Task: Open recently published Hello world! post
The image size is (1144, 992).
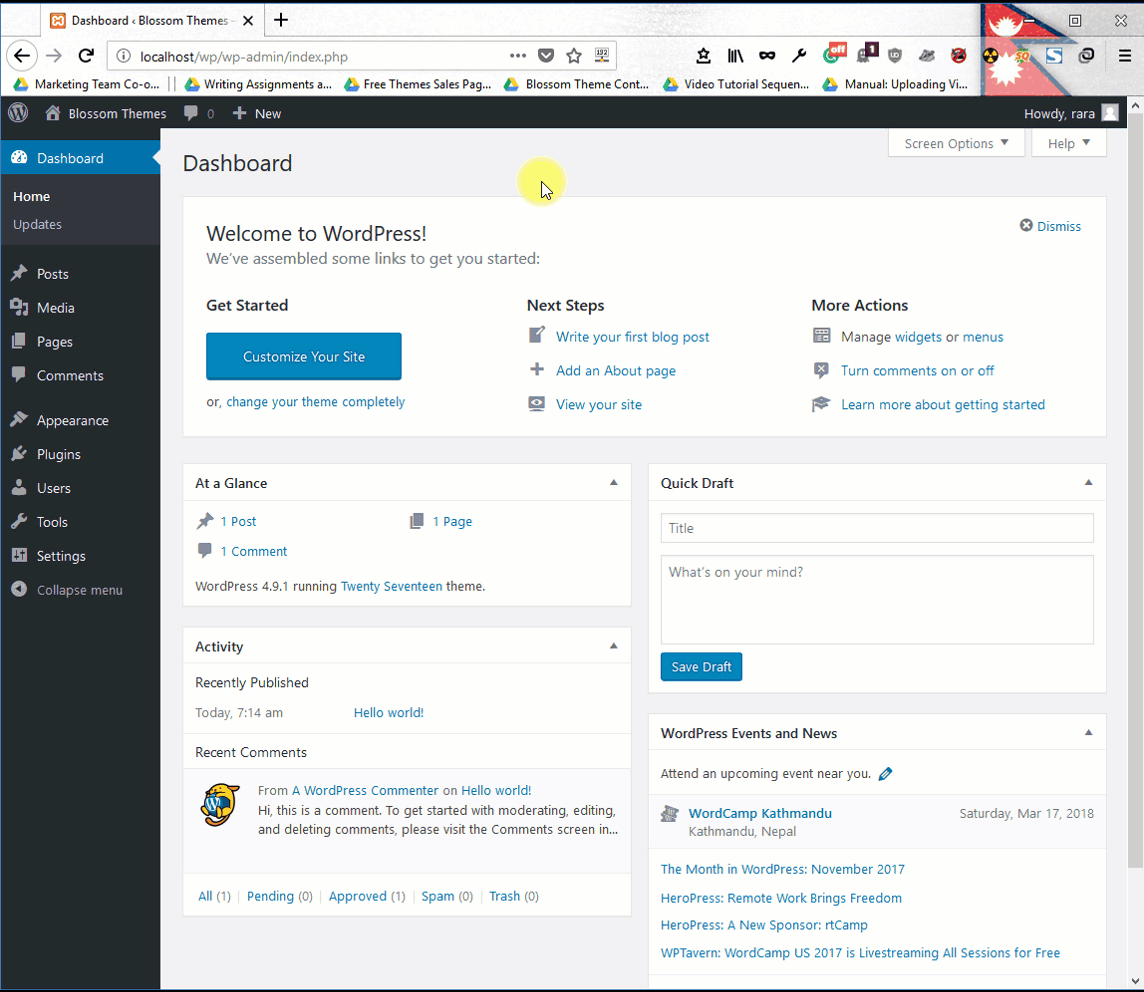Action: [x=389, y=713]
